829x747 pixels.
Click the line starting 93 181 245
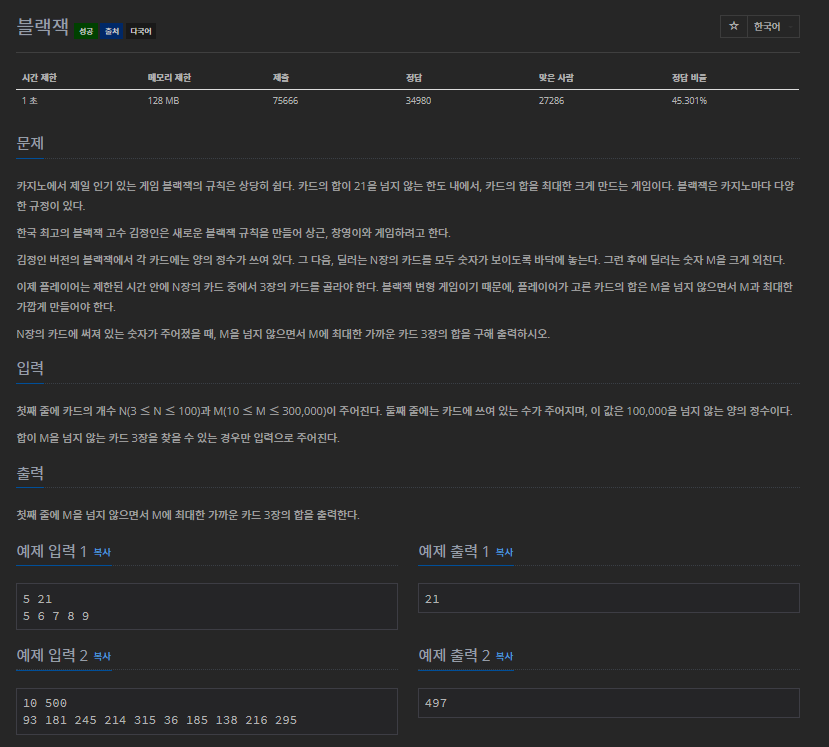click(160, 720)
